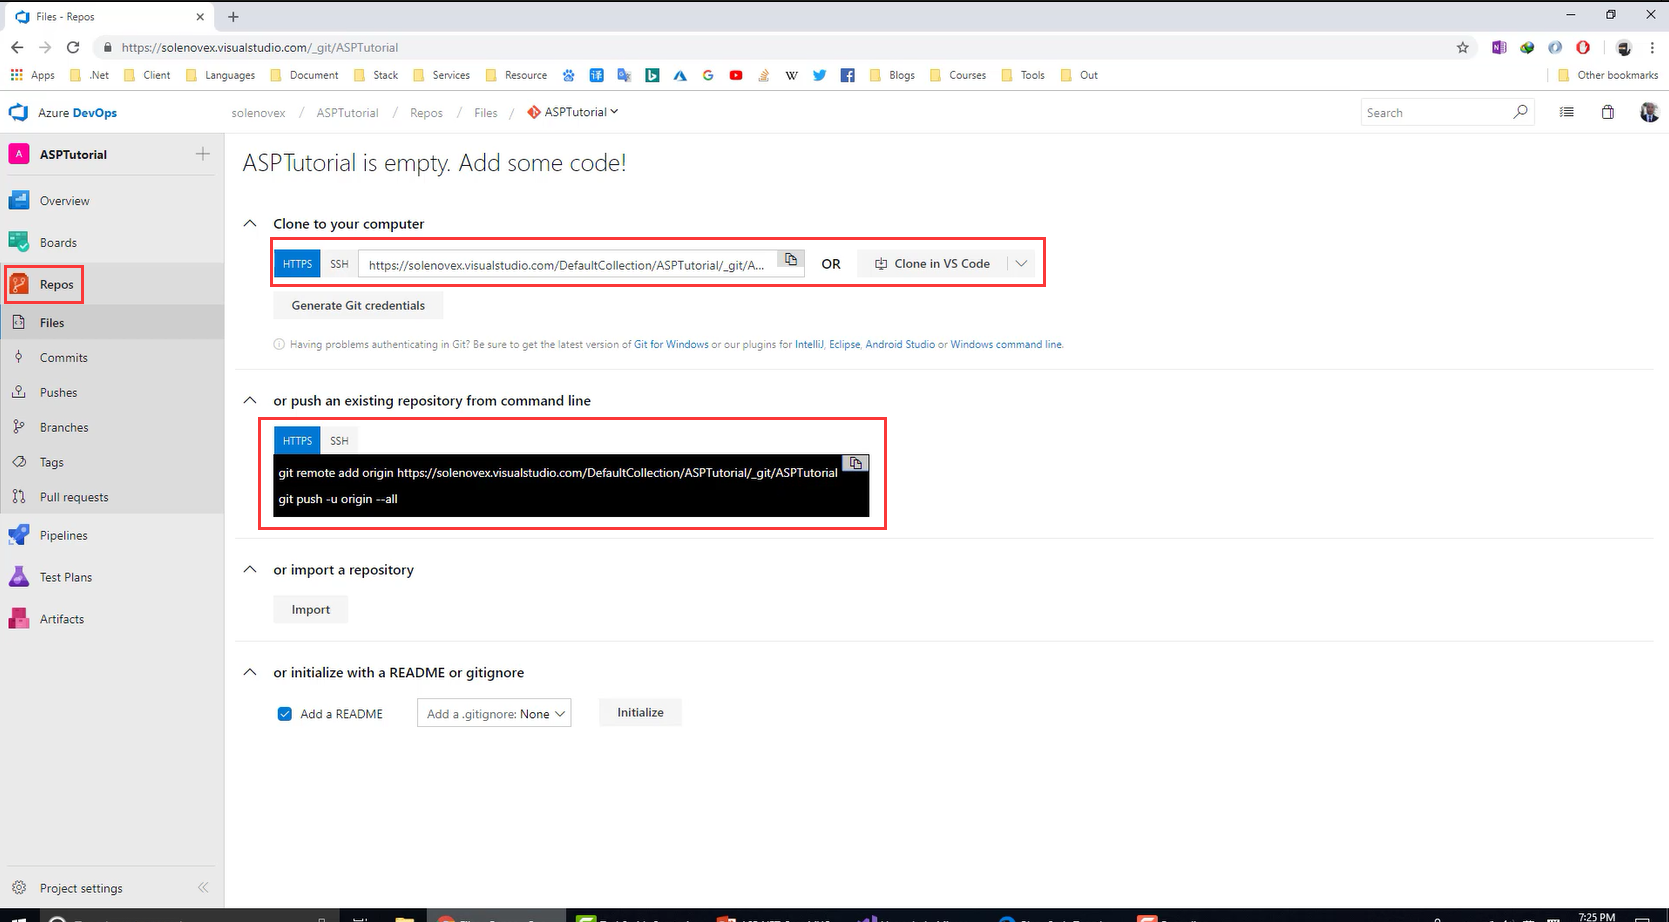Open user profile avatar in header
Screen dimensions: 1669x922
[1649, 113]
